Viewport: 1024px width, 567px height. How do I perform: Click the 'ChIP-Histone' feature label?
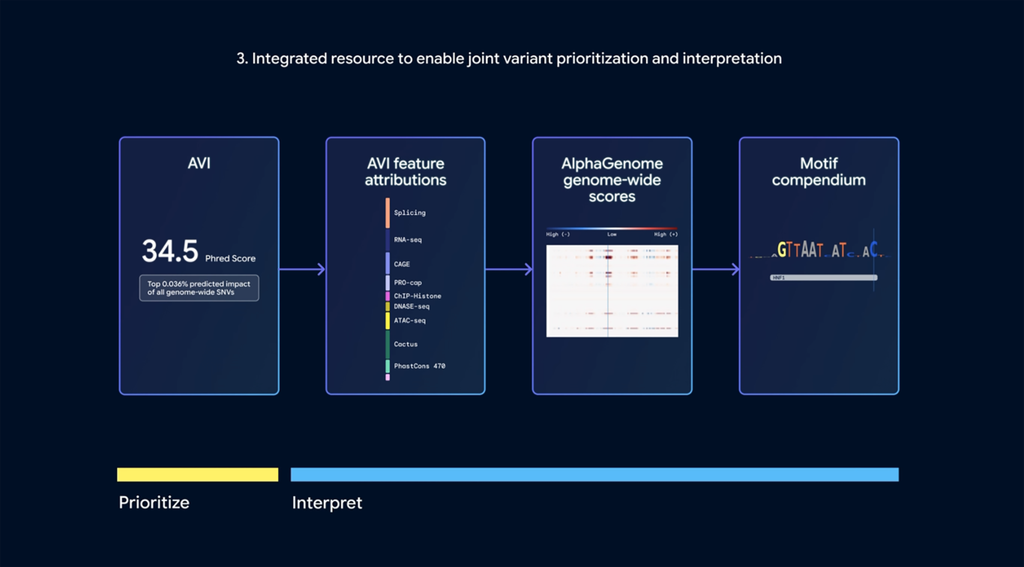417,296
